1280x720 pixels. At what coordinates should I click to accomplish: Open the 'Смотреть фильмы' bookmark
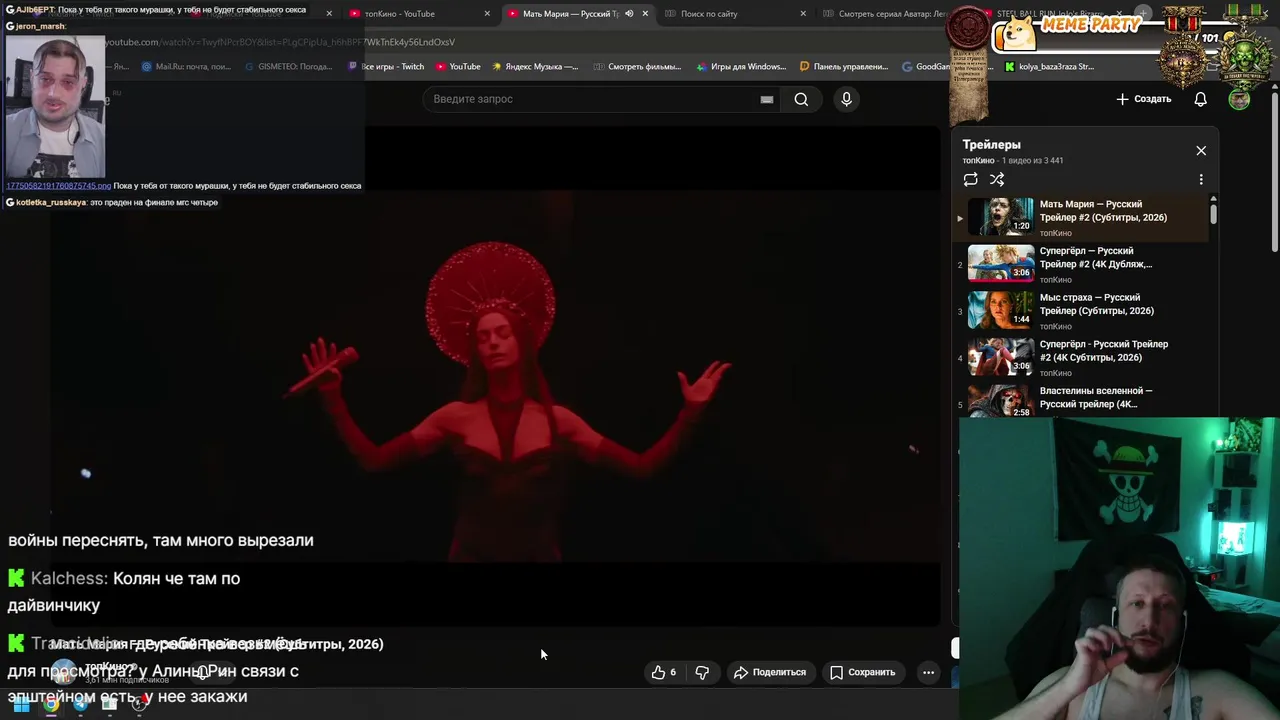(x=636, y=67)
